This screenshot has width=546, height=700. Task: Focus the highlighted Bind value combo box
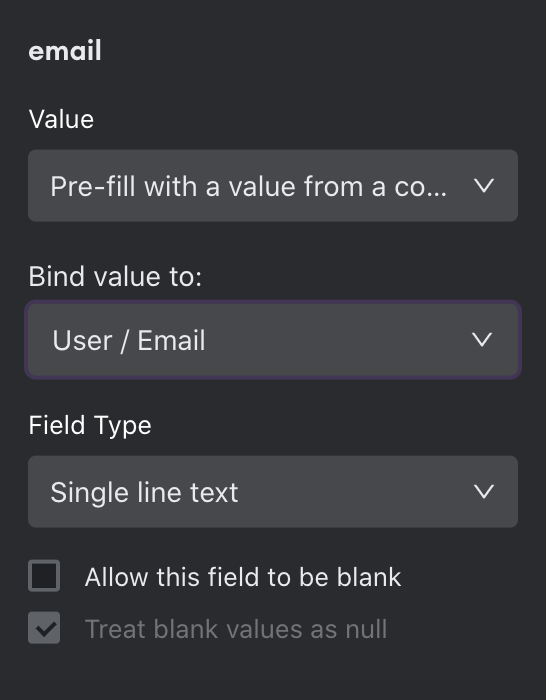[273, 340]
